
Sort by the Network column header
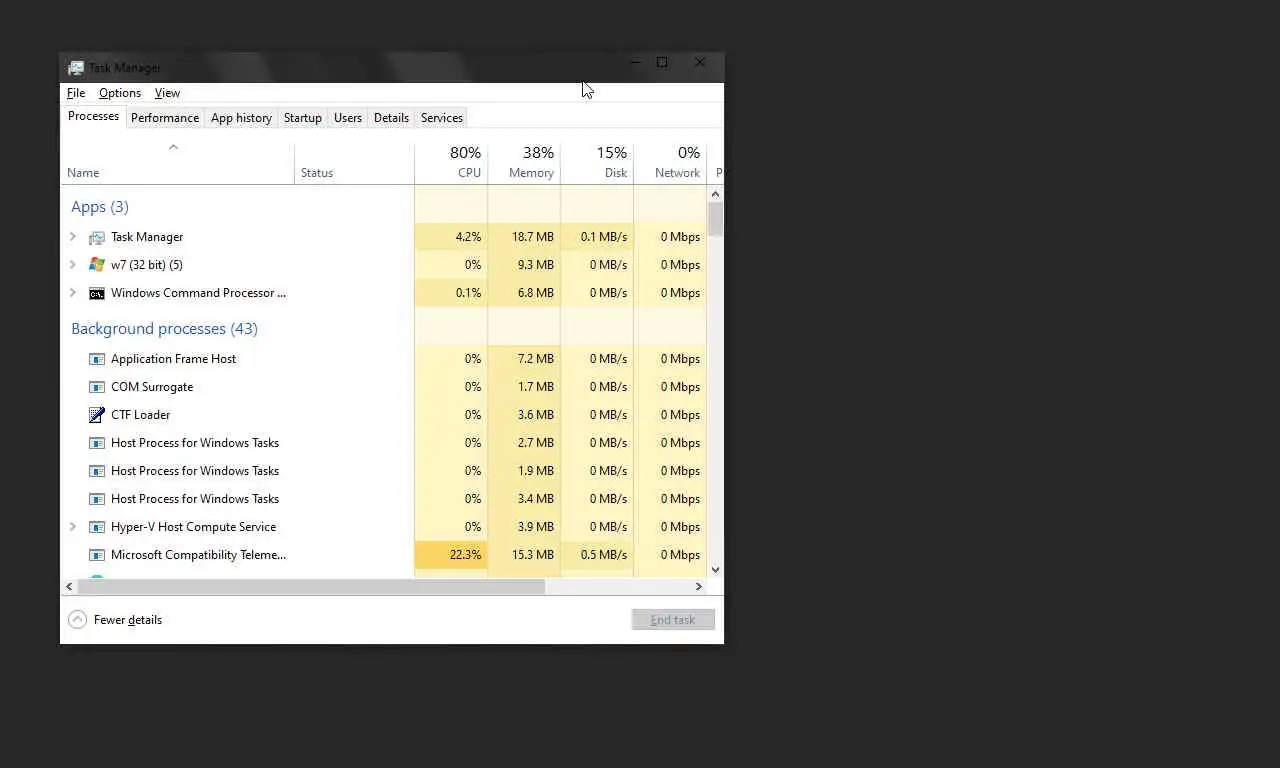click(x=670, y=164)
